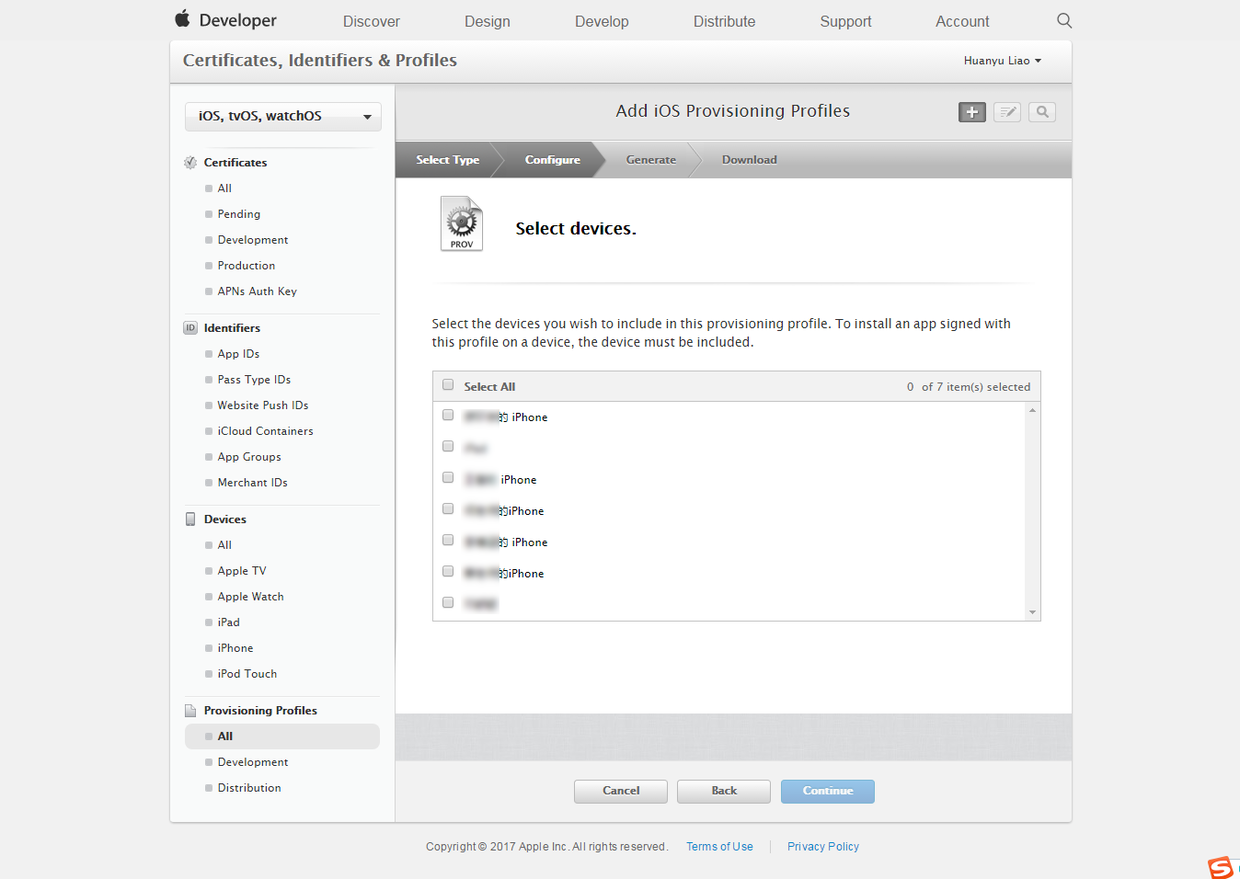Go to Select Type step
1240x879 pixels.
click(x=447, y=160)
